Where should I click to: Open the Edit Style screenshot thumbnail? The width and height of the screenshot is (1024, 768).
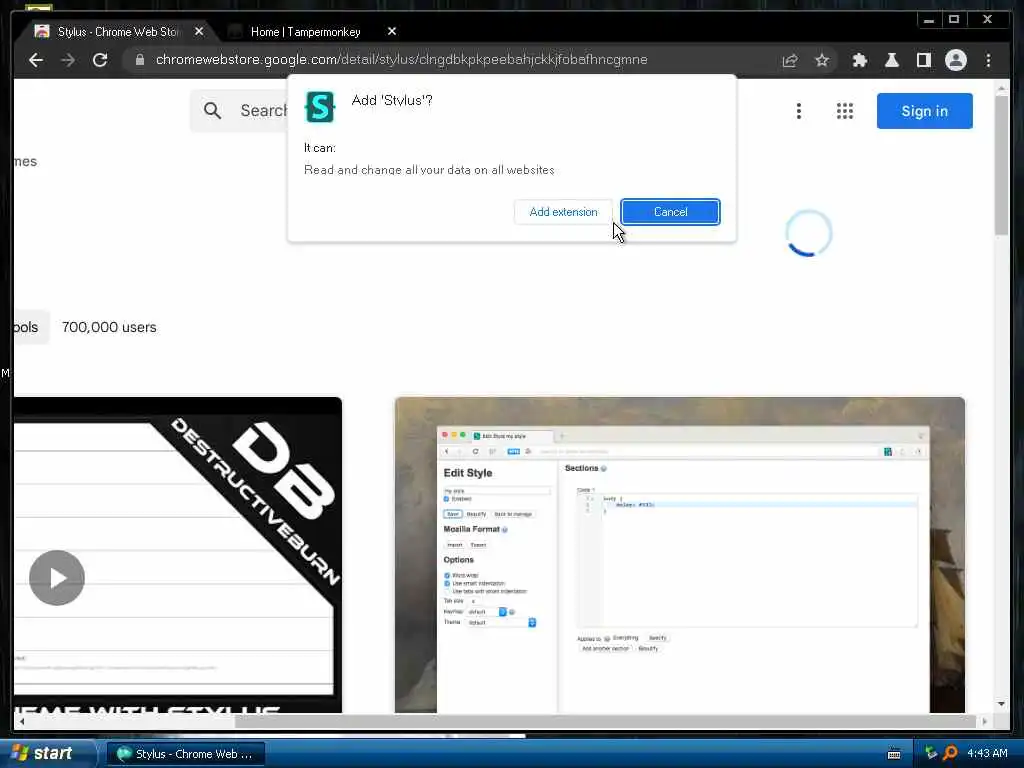tap(680, 554)
